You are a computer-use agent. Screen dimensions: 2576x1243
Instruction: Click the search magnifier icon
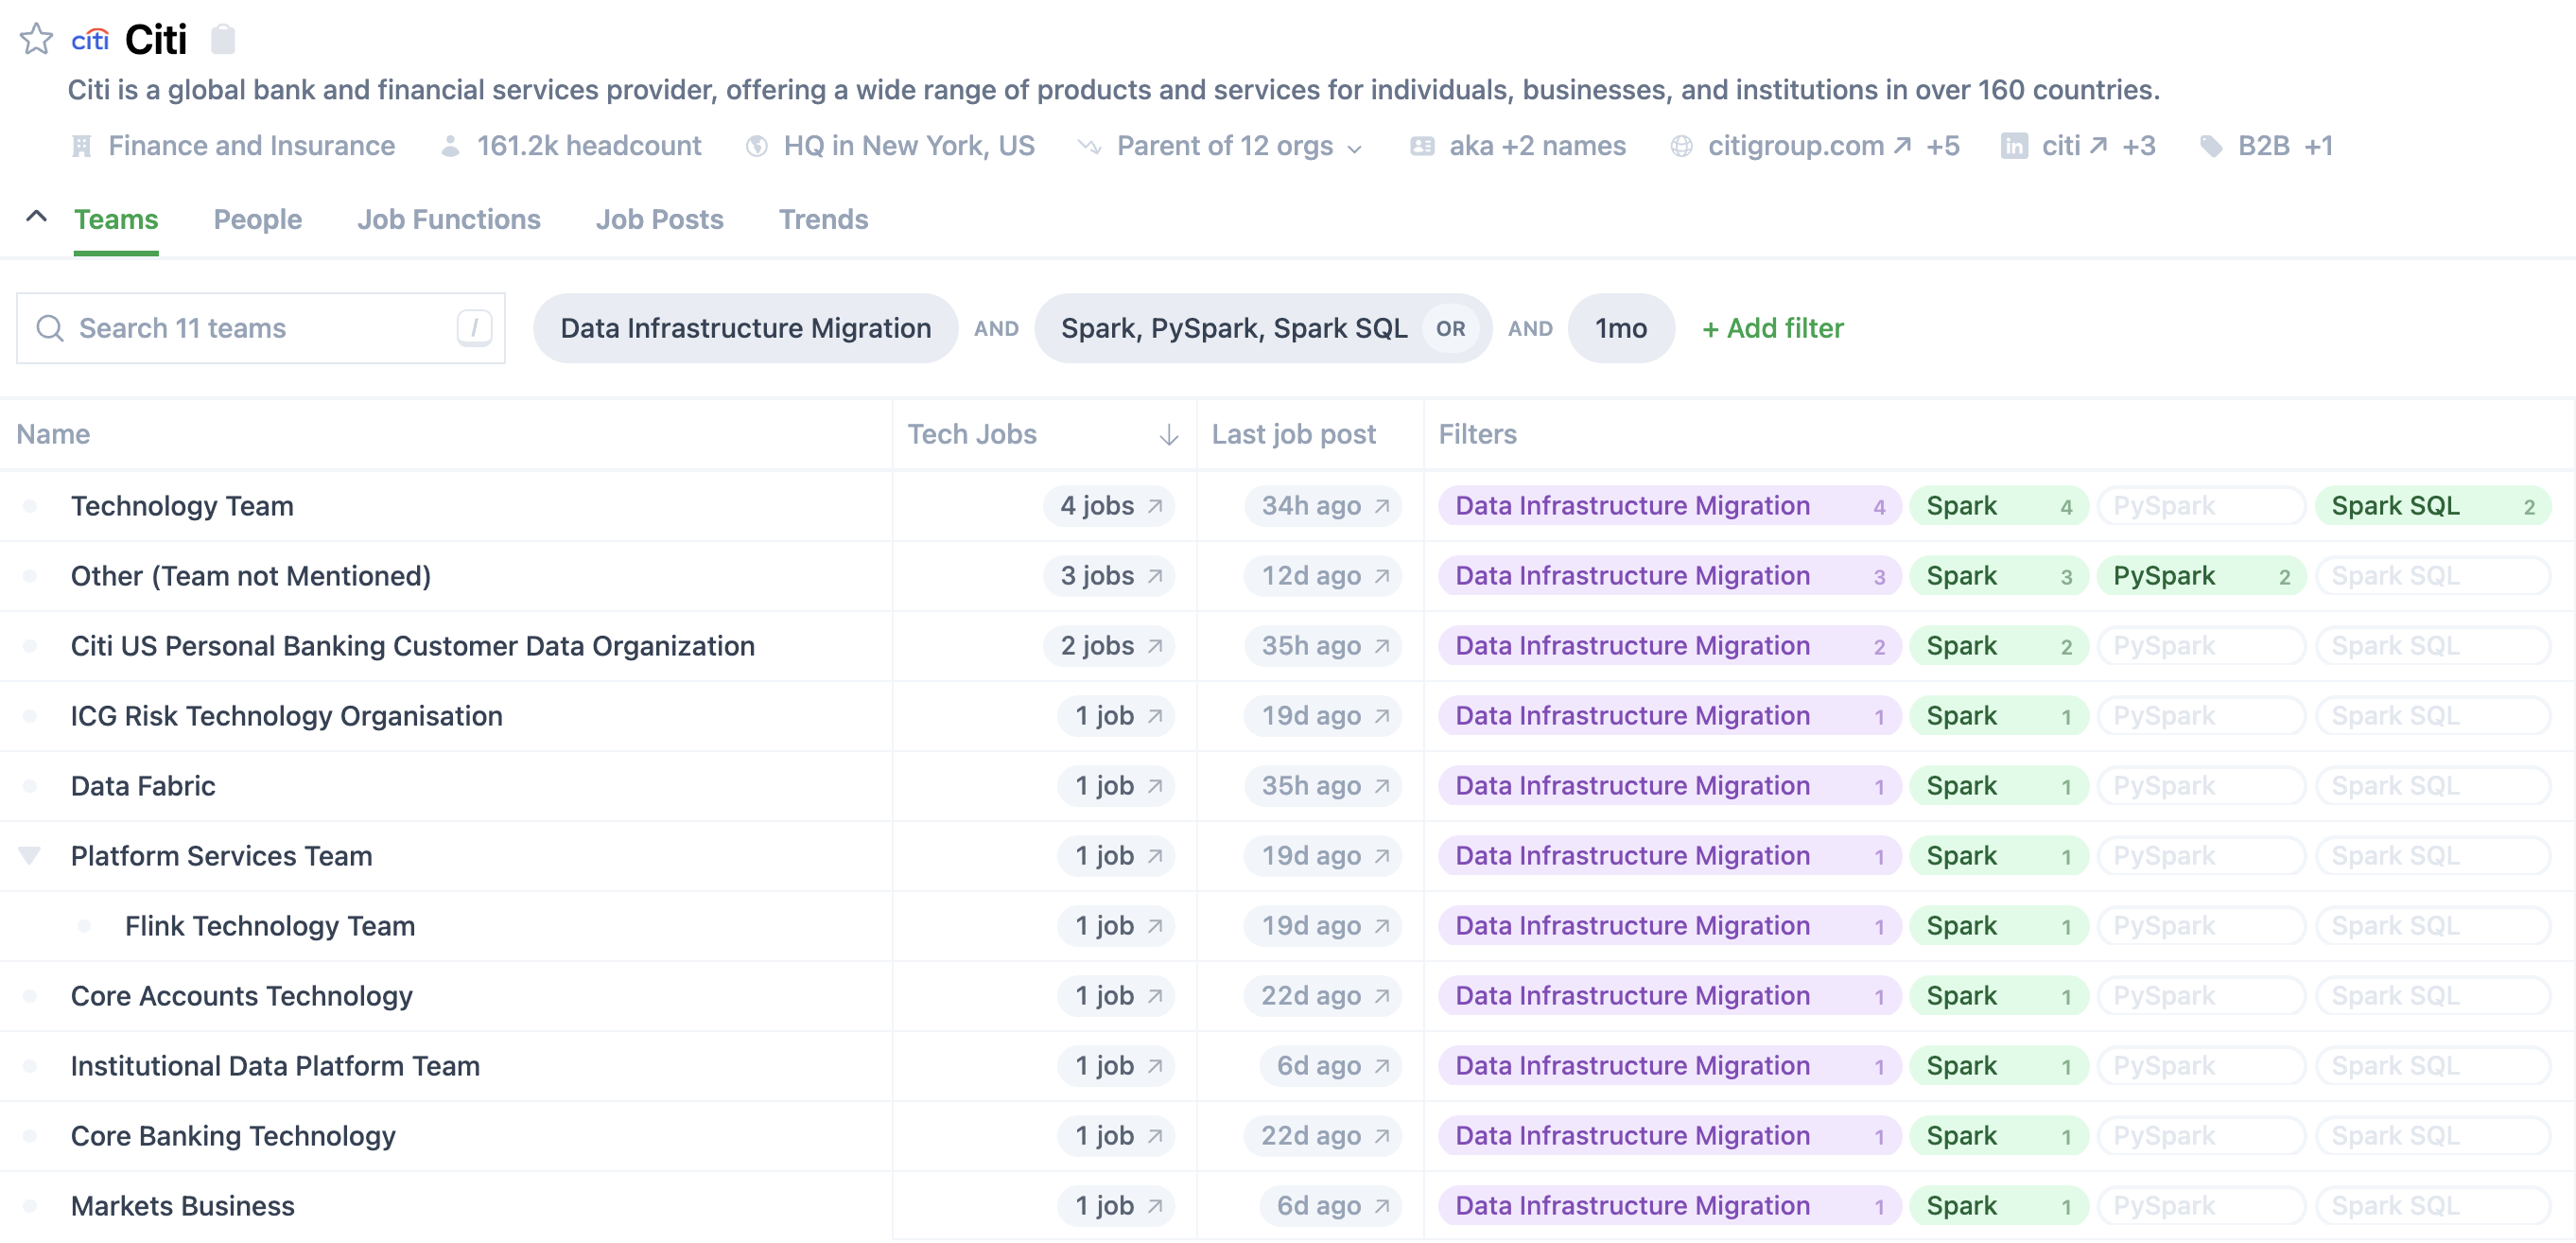point(50,328)
